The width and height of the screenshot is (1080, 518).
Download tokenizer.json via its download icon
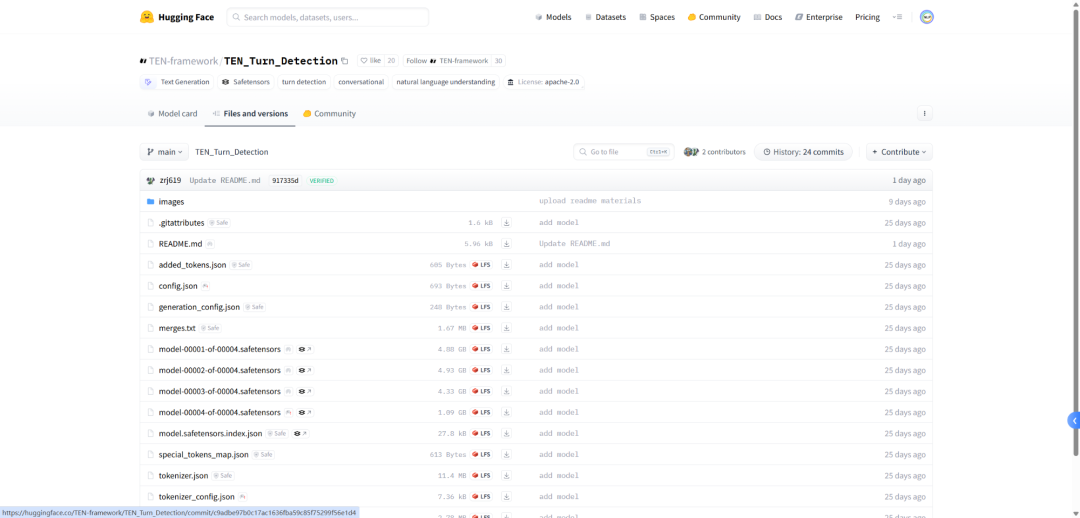[506, 475]
